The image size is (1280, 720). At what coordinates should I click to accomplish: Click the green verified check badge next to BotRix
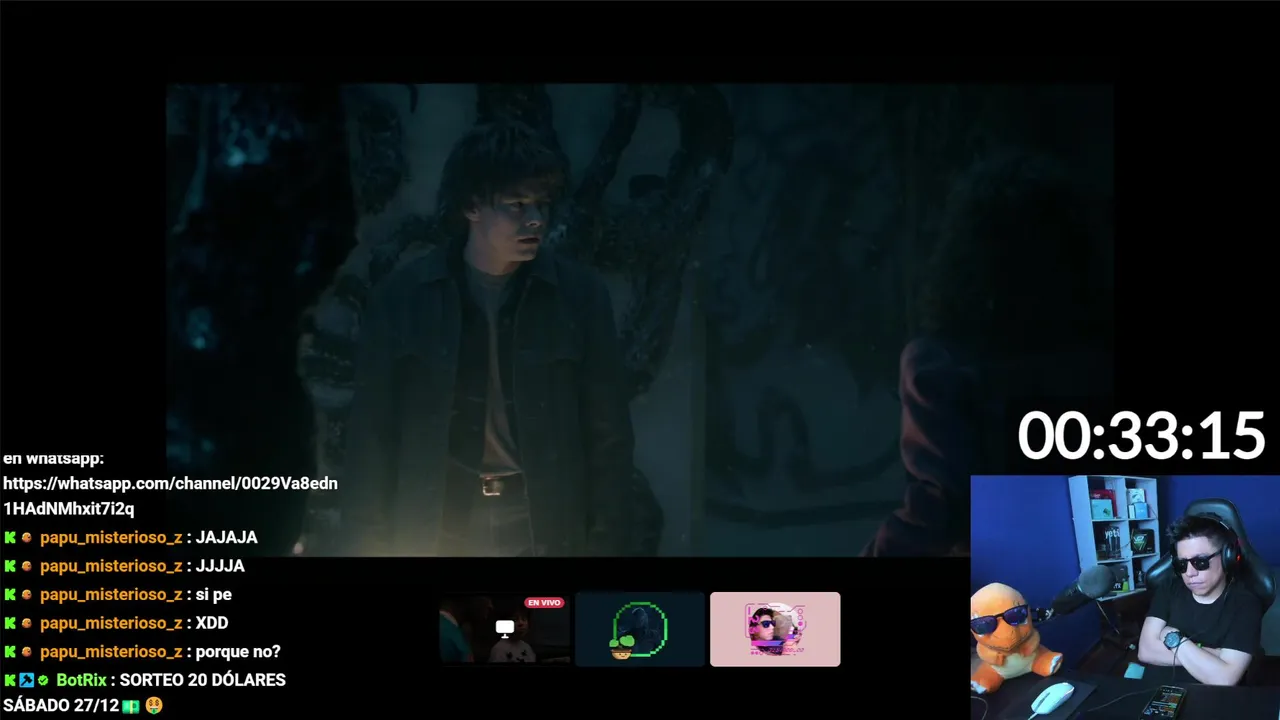(x=43, y=680)
